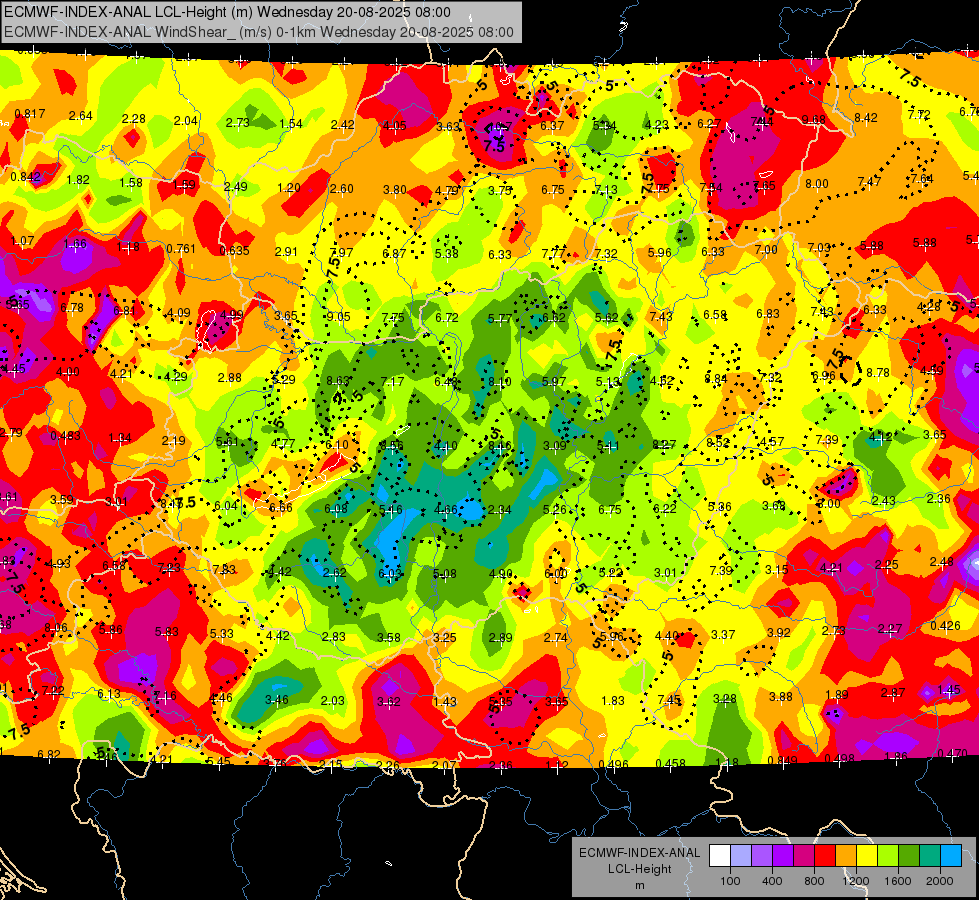Click the grid value 8.84
The width and height of the screenshot is (979, 900).
click(x=716, y=378)
